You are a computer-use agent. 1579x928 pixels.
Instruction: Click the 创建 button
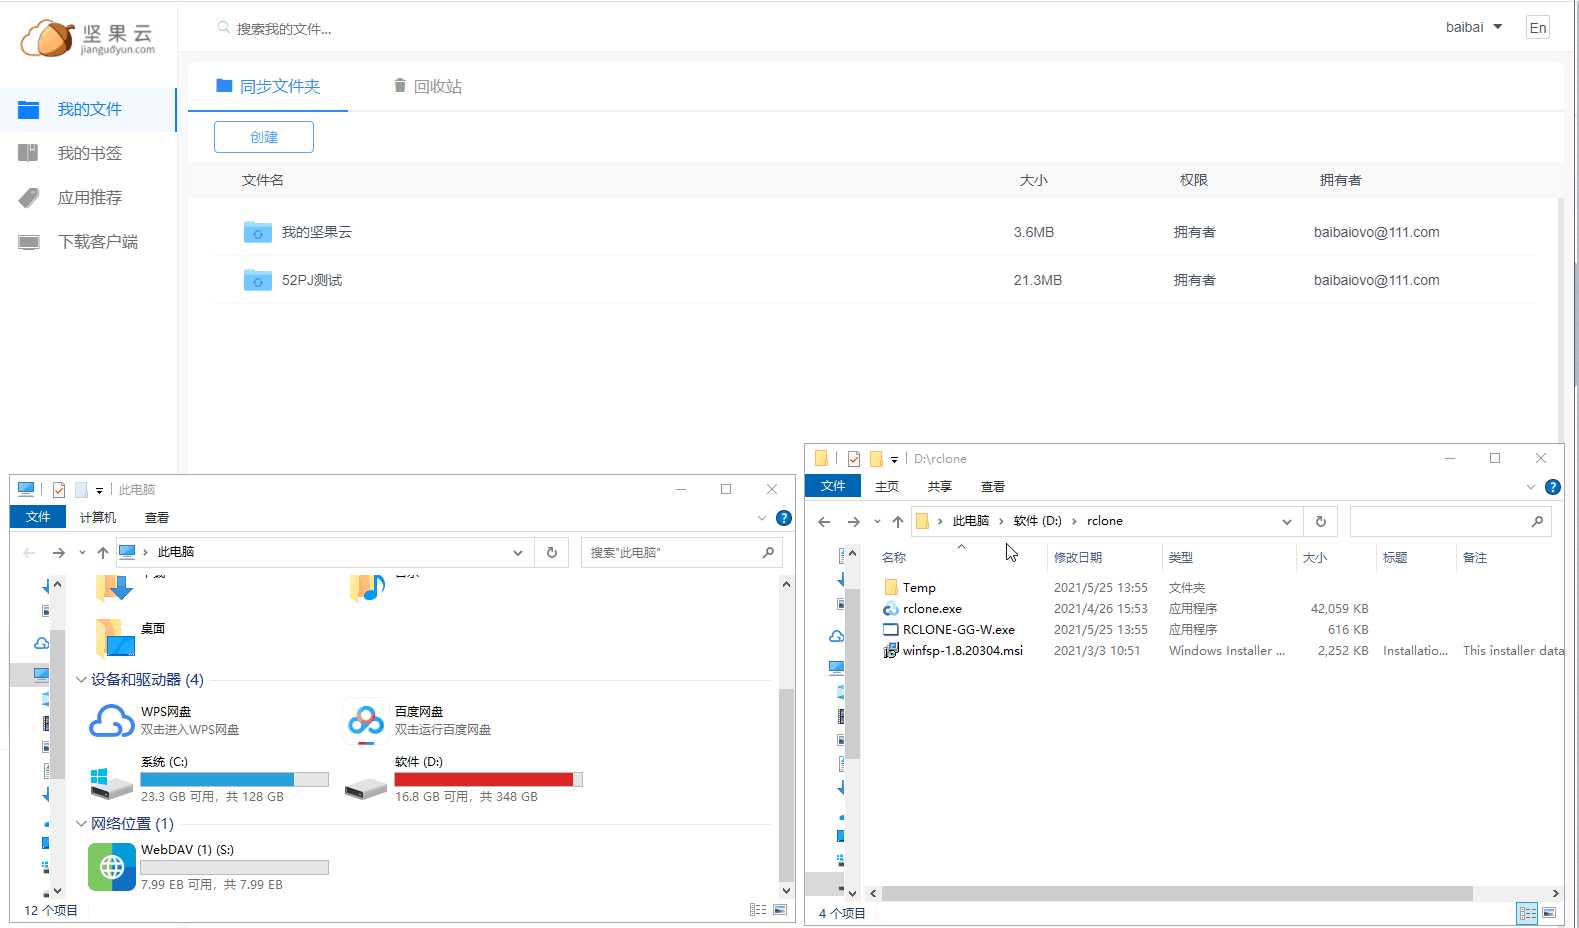(264, 137)
